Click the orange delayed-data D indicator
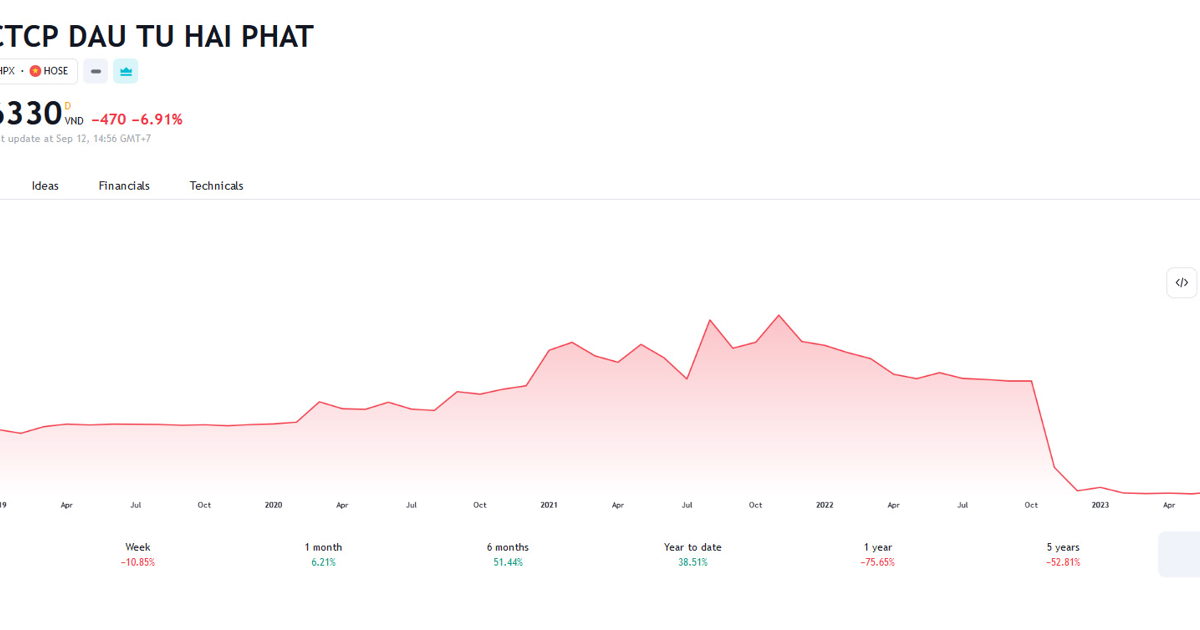Screen dimensions: 1200x630 pyautogui.click(x=68, y=105)
